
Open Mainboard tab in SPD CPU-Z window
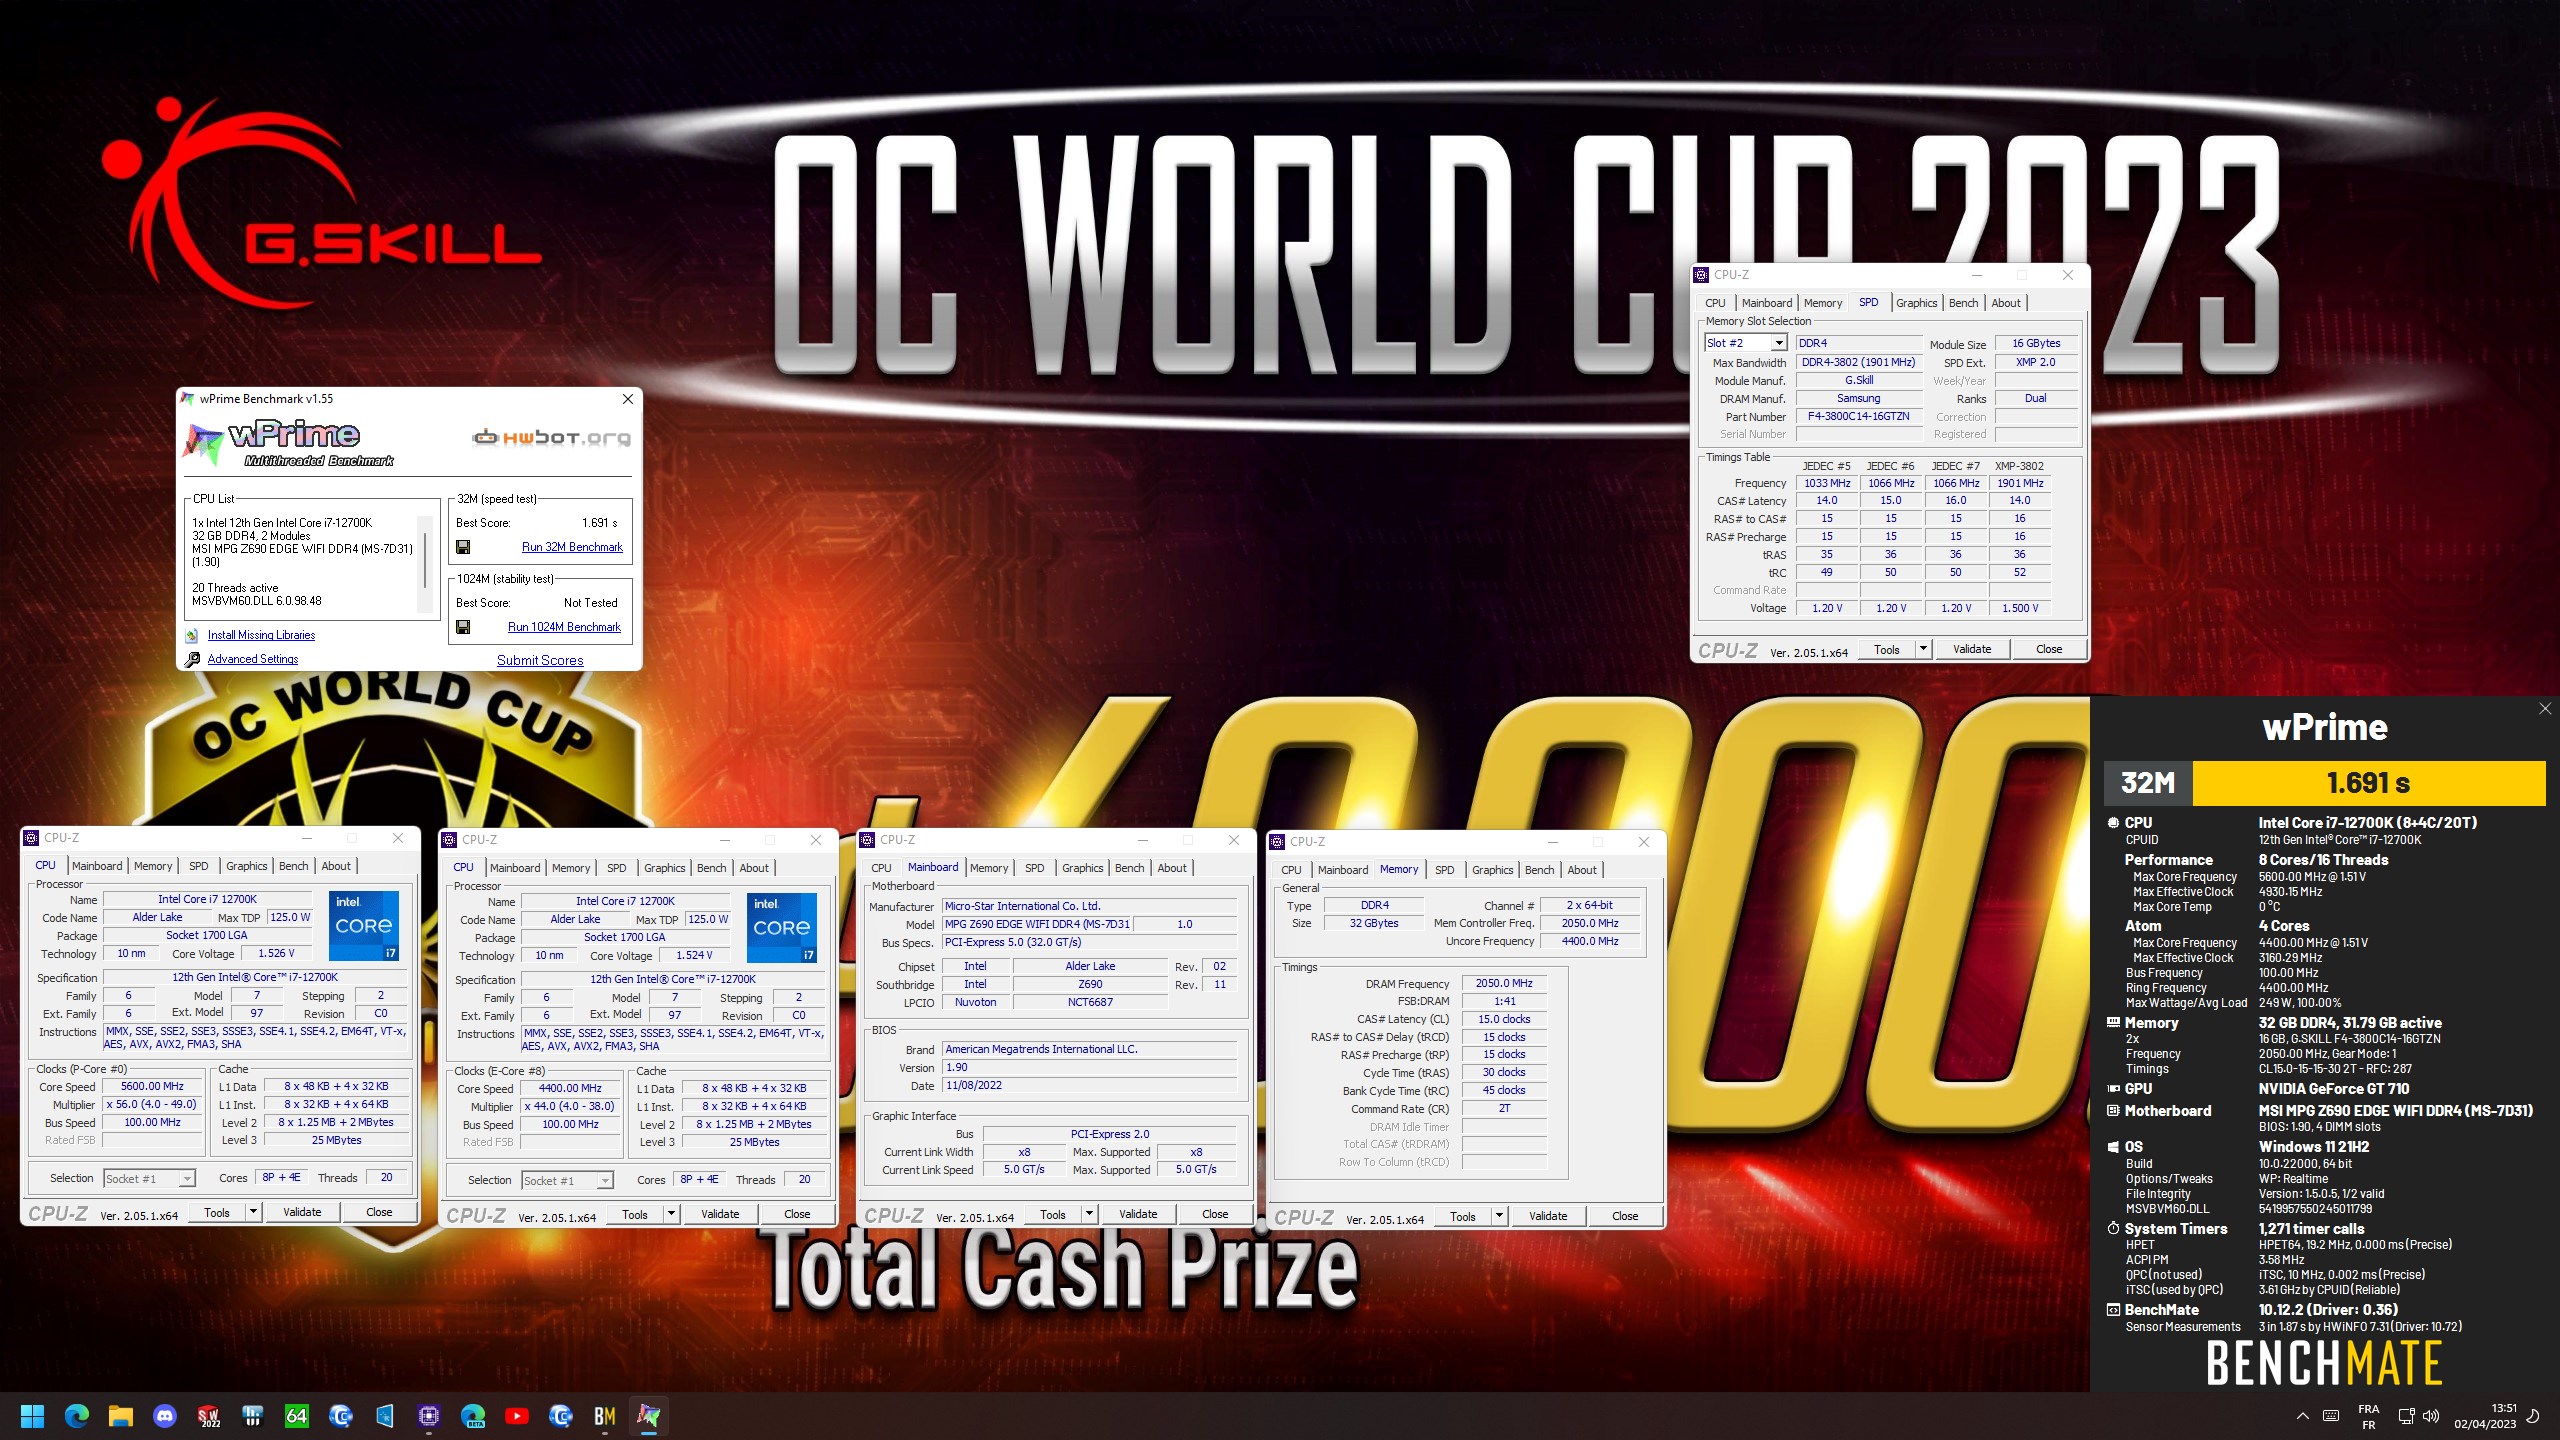[1766, 303]
